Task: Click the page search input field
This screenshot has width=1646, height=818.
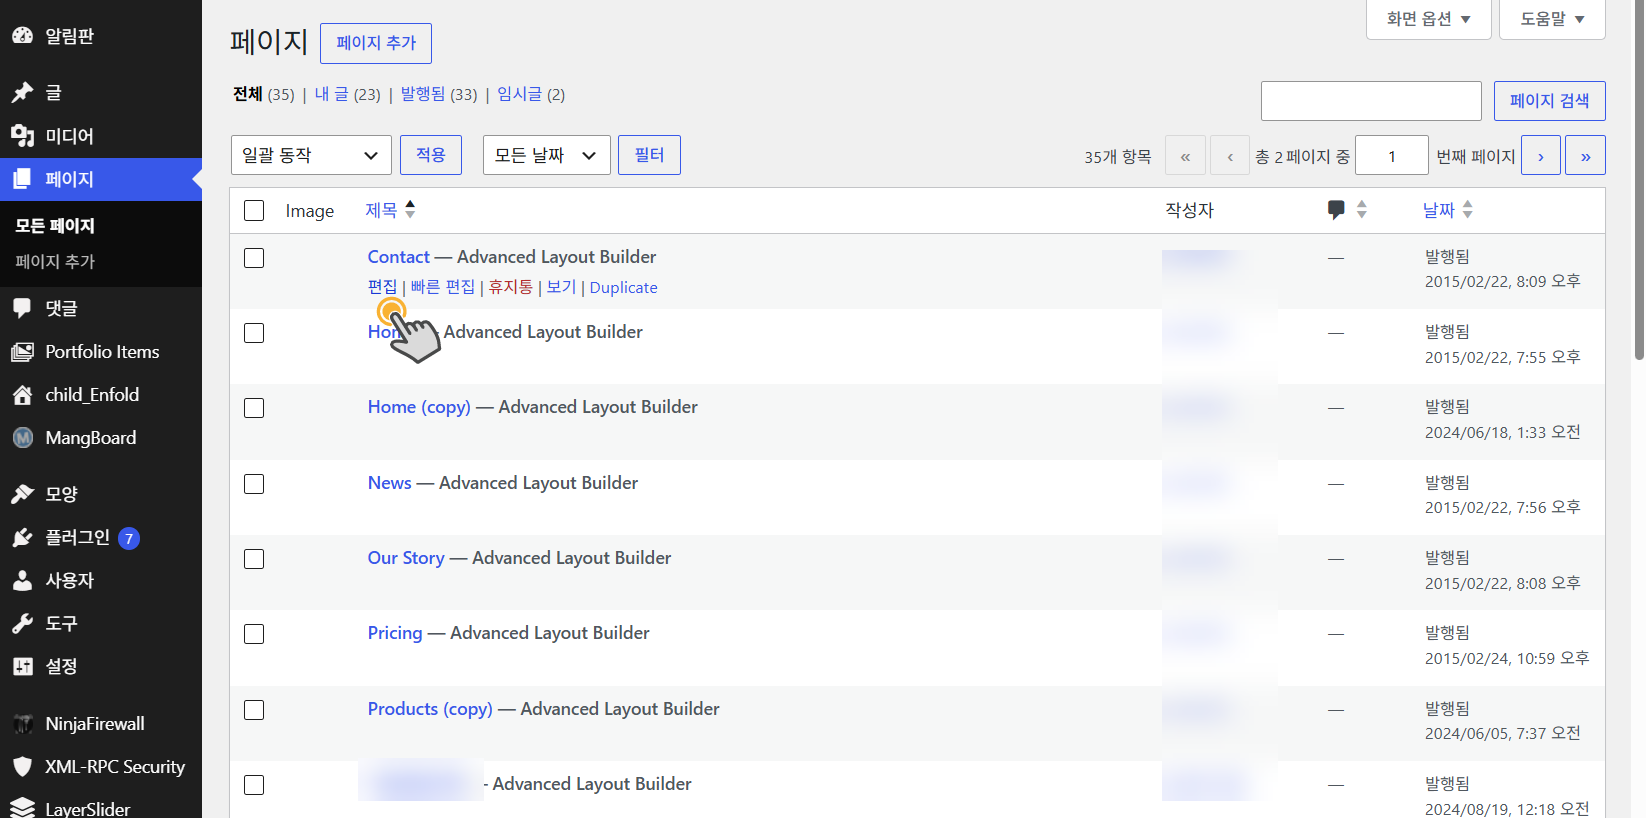Action: [x=1371, y=101]
